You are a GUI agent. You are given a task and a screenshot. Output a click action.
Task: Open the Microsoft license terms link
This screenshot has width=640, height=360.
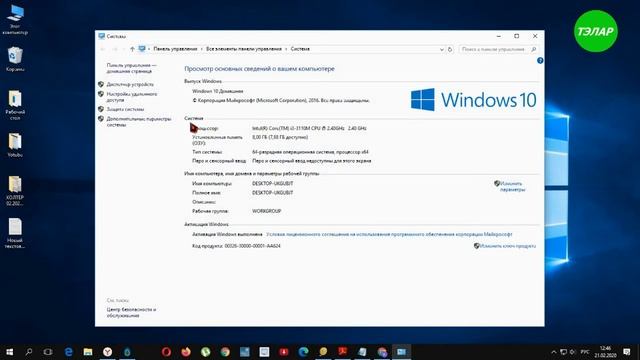[x=389, y=234]
